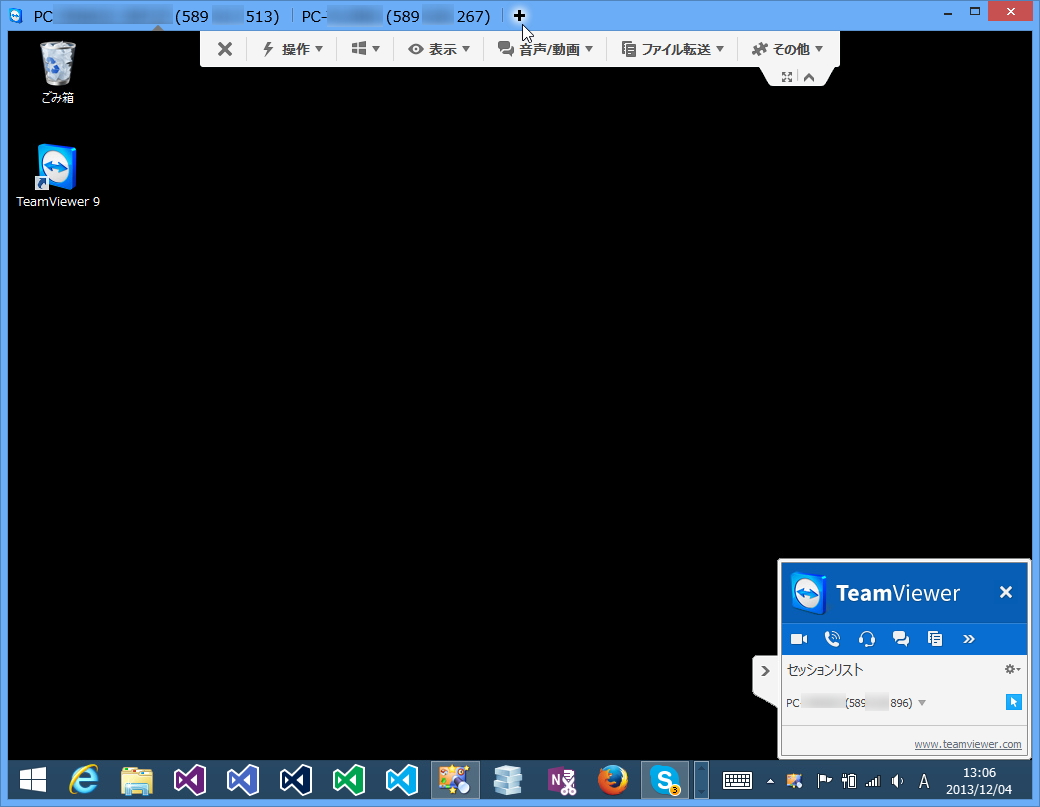Open Voice over IP via the headset icon
1040x807 pixels.
(x=866, y=639)
